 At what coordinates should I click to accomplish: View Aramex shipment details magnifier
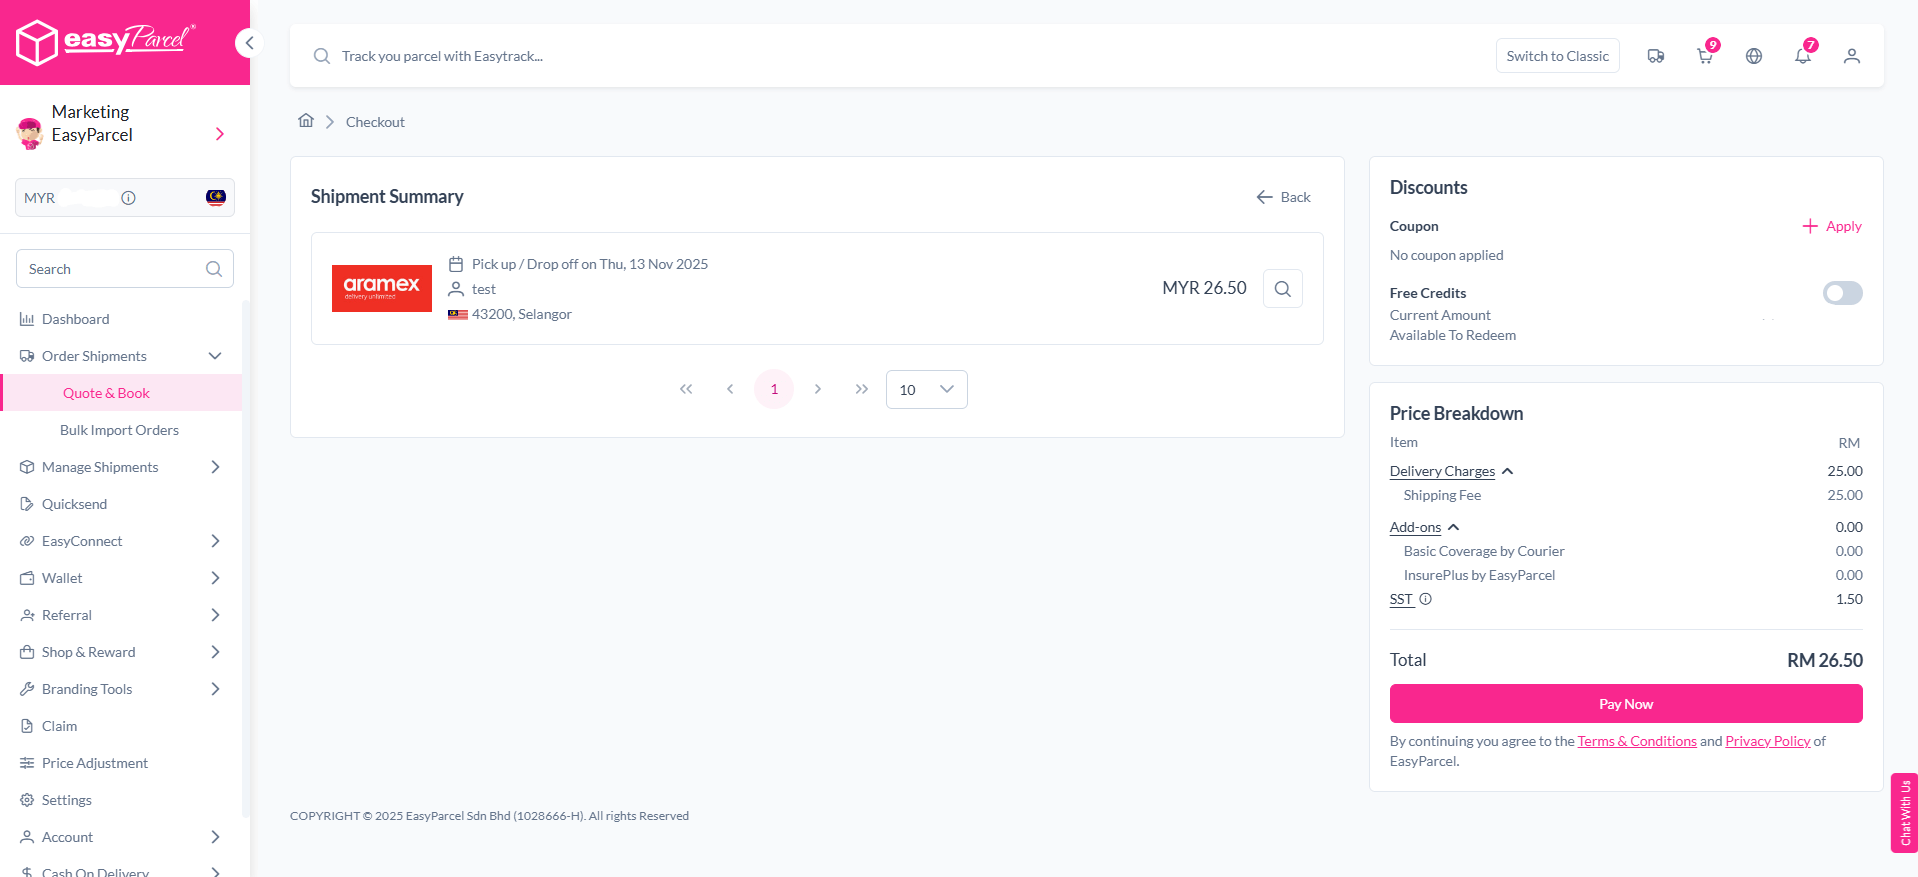point(1282,289)
